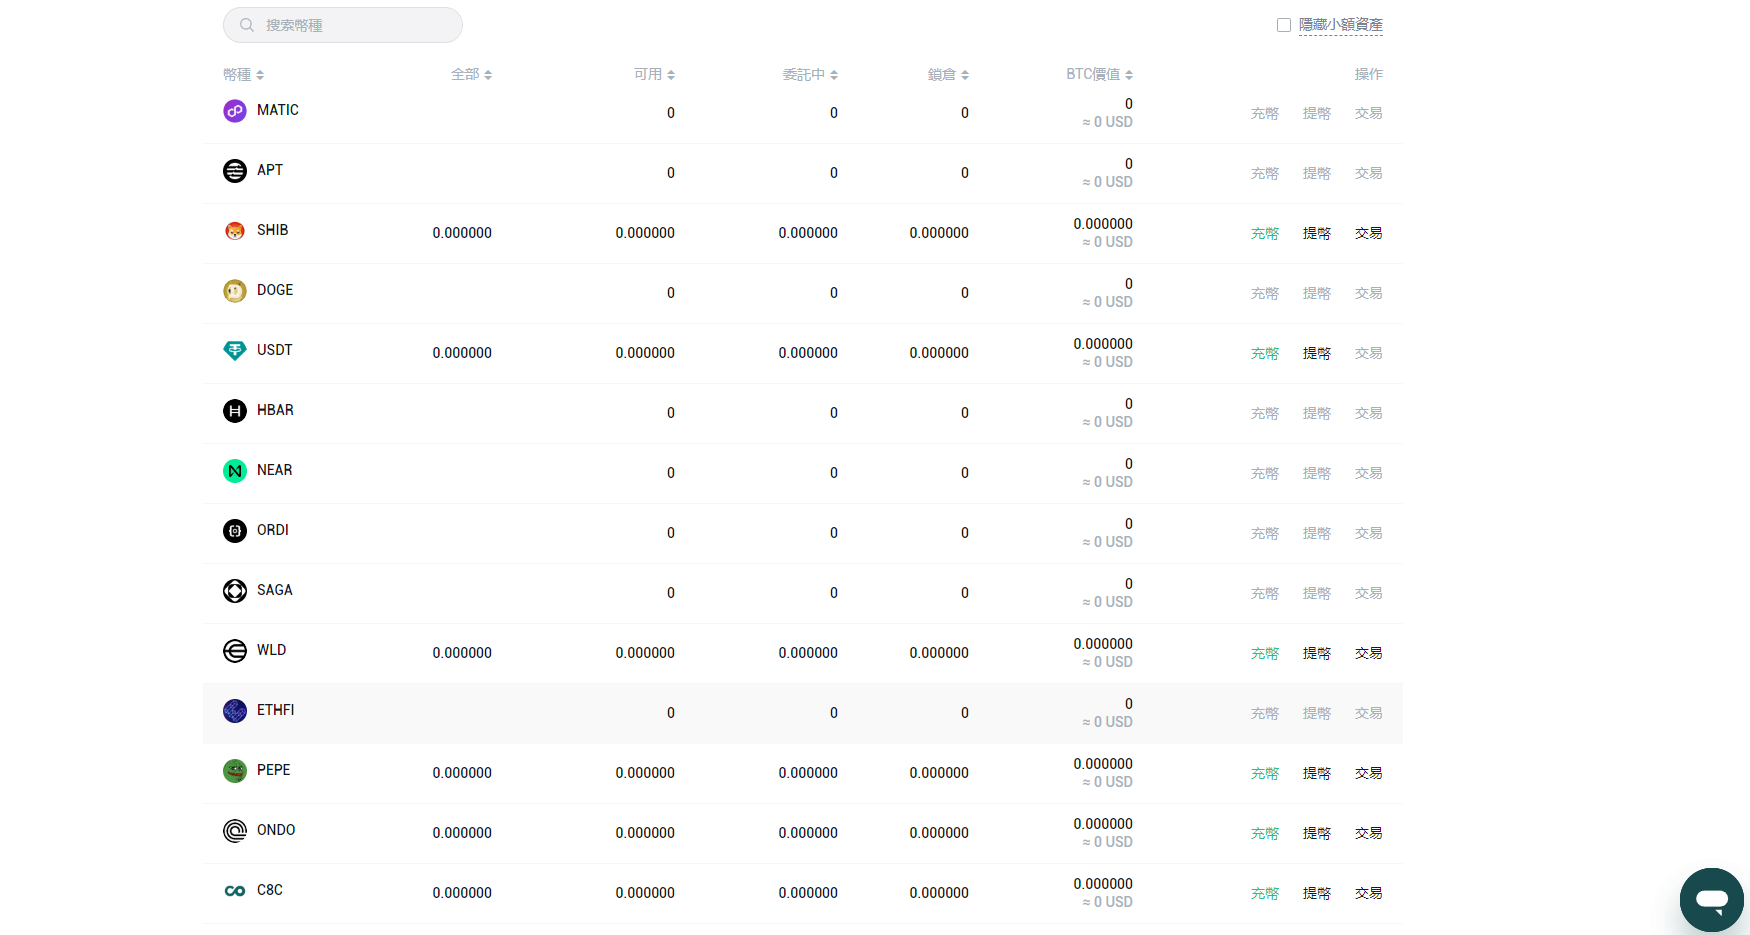
Task: Click the ETHFI coin icon
Action: pos(234,711)
